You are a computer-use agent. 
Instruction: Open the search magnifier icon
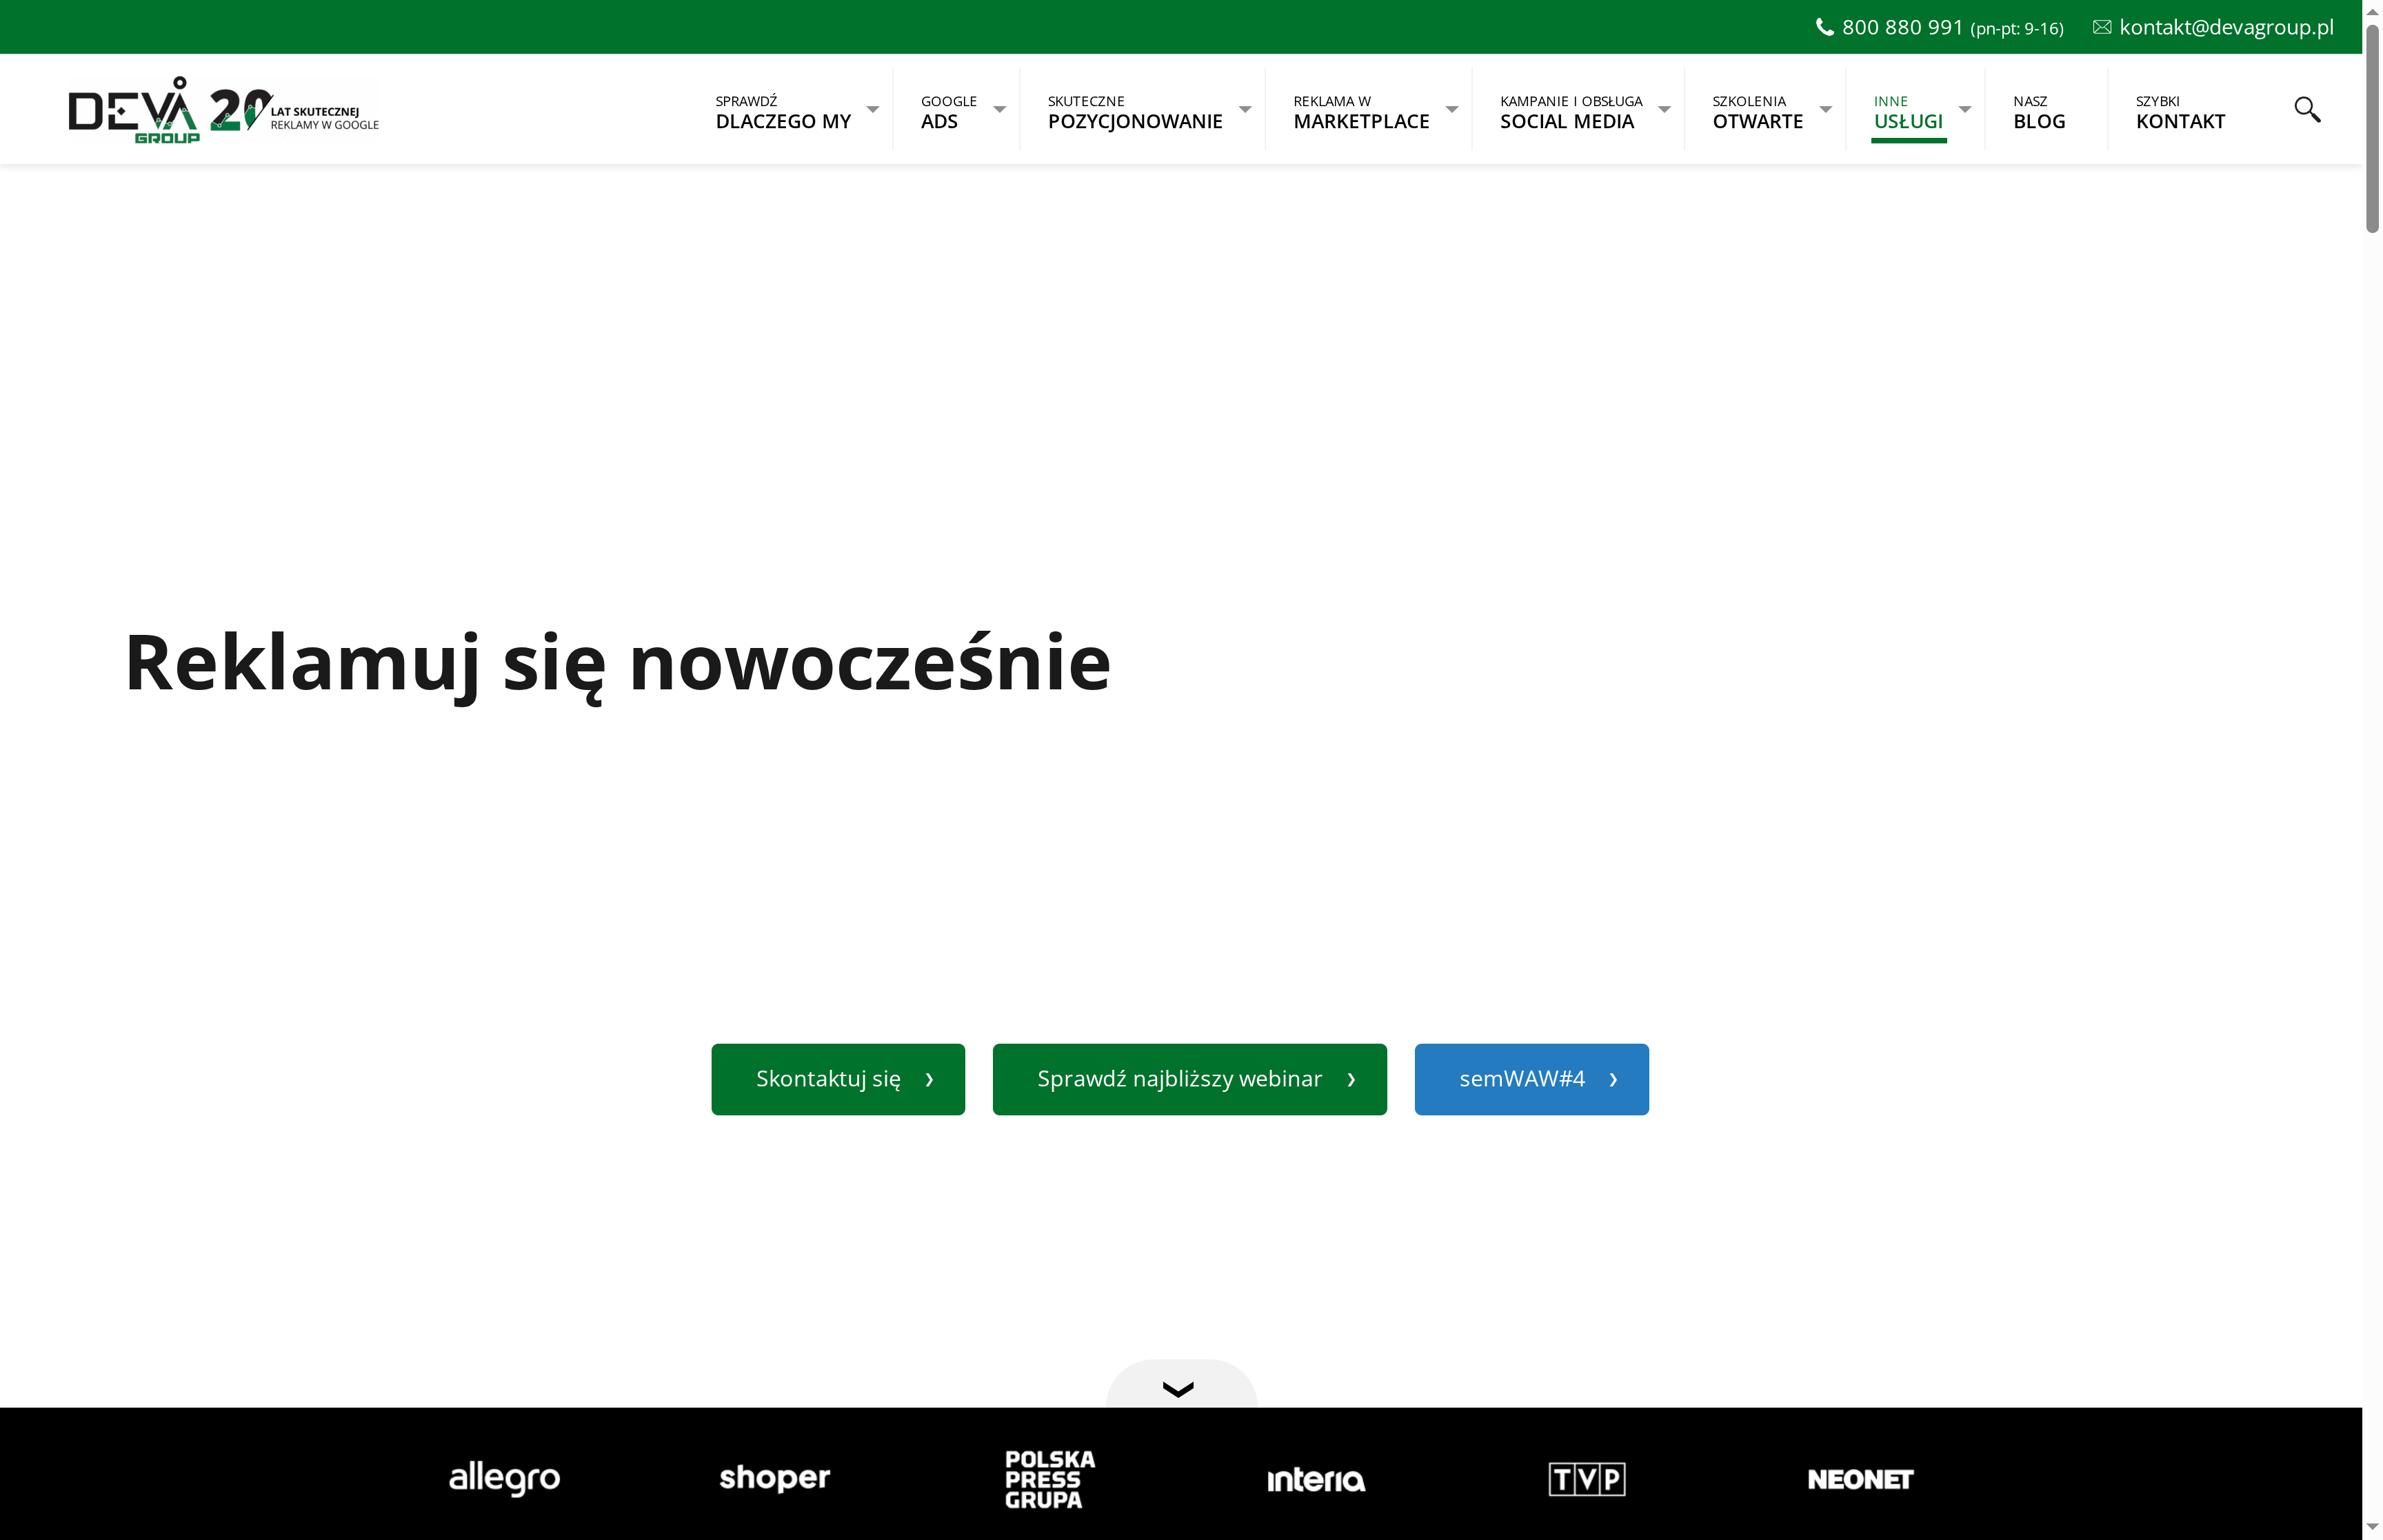2307,109
